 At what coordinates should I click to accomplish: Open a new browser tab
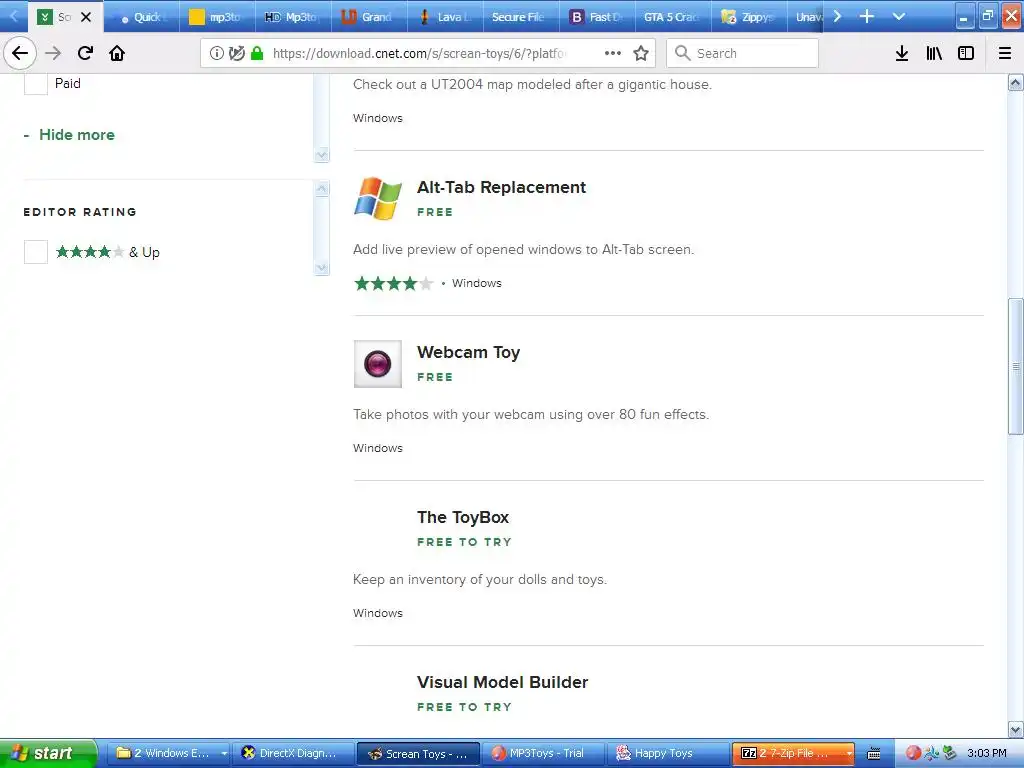click(867, 16)
